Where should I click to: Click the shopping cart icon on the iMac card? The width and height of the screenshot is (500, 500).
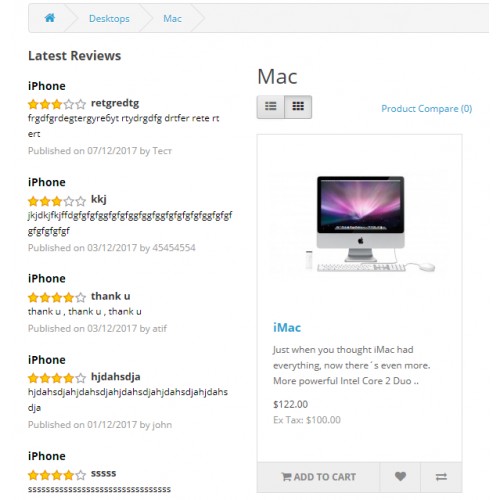coord(286,477)
